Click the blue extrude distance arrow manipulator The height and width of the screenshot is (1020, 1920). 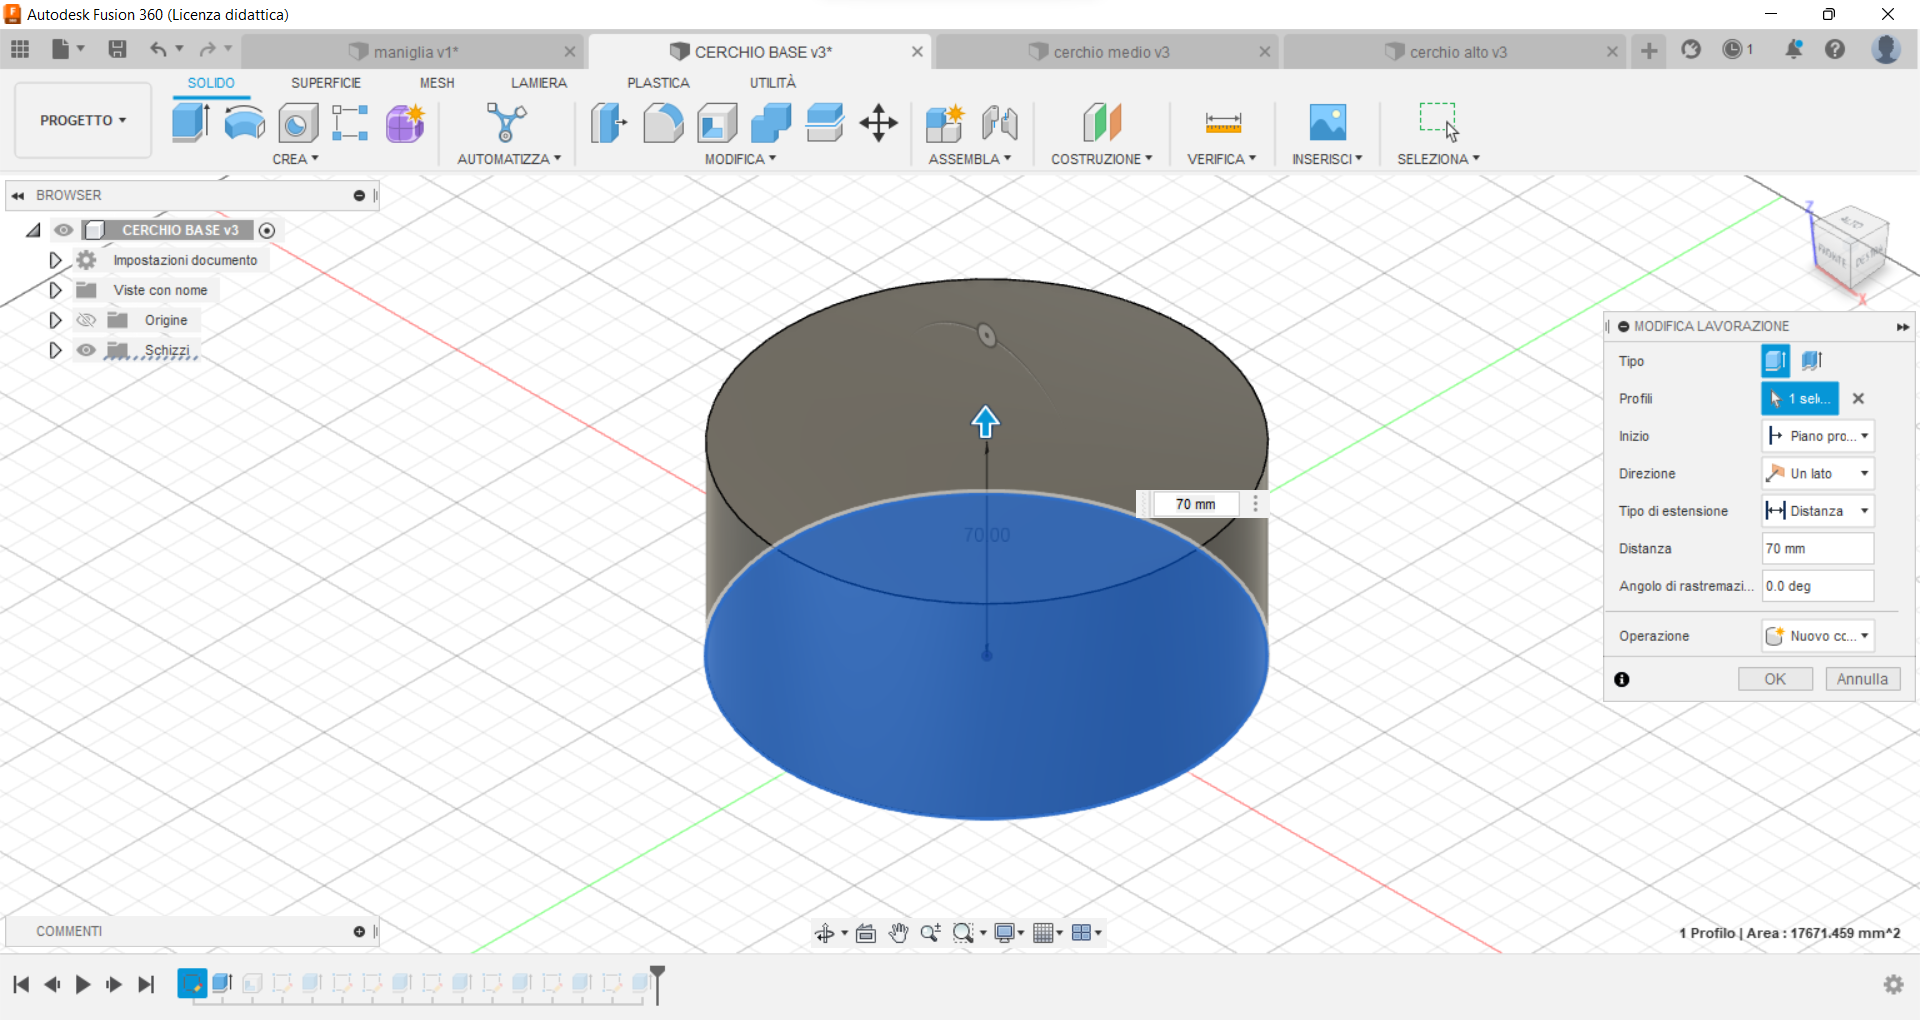[x=986, y=422]
